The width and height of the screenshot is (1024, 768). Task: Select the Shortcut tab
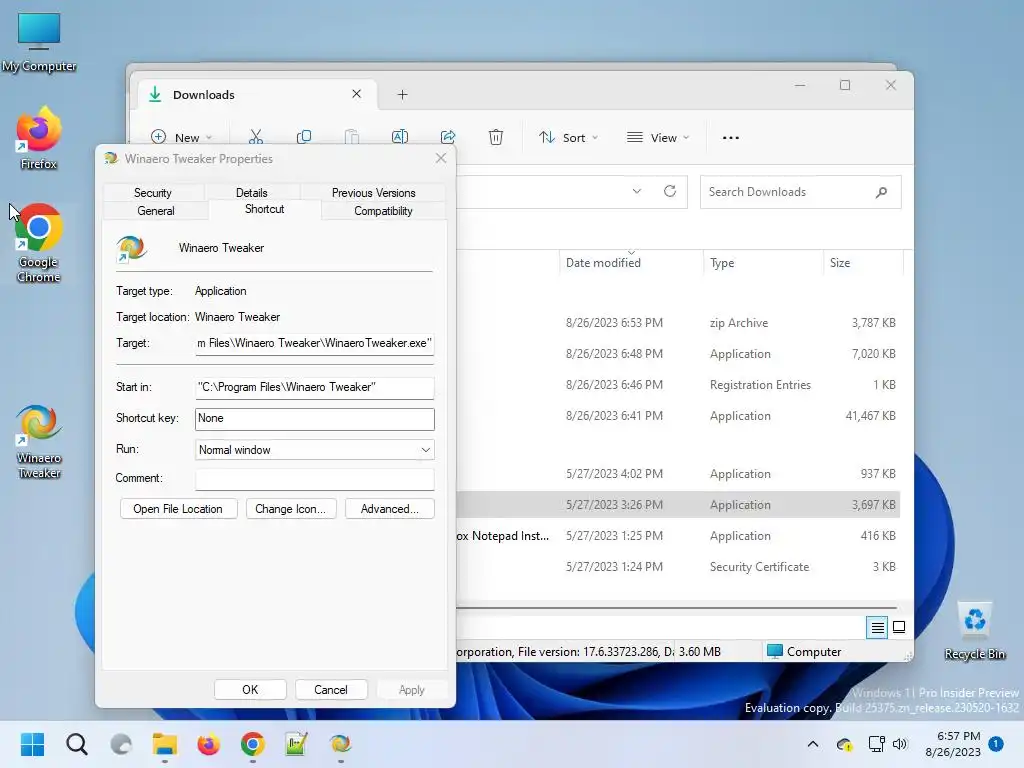[264, 209]
